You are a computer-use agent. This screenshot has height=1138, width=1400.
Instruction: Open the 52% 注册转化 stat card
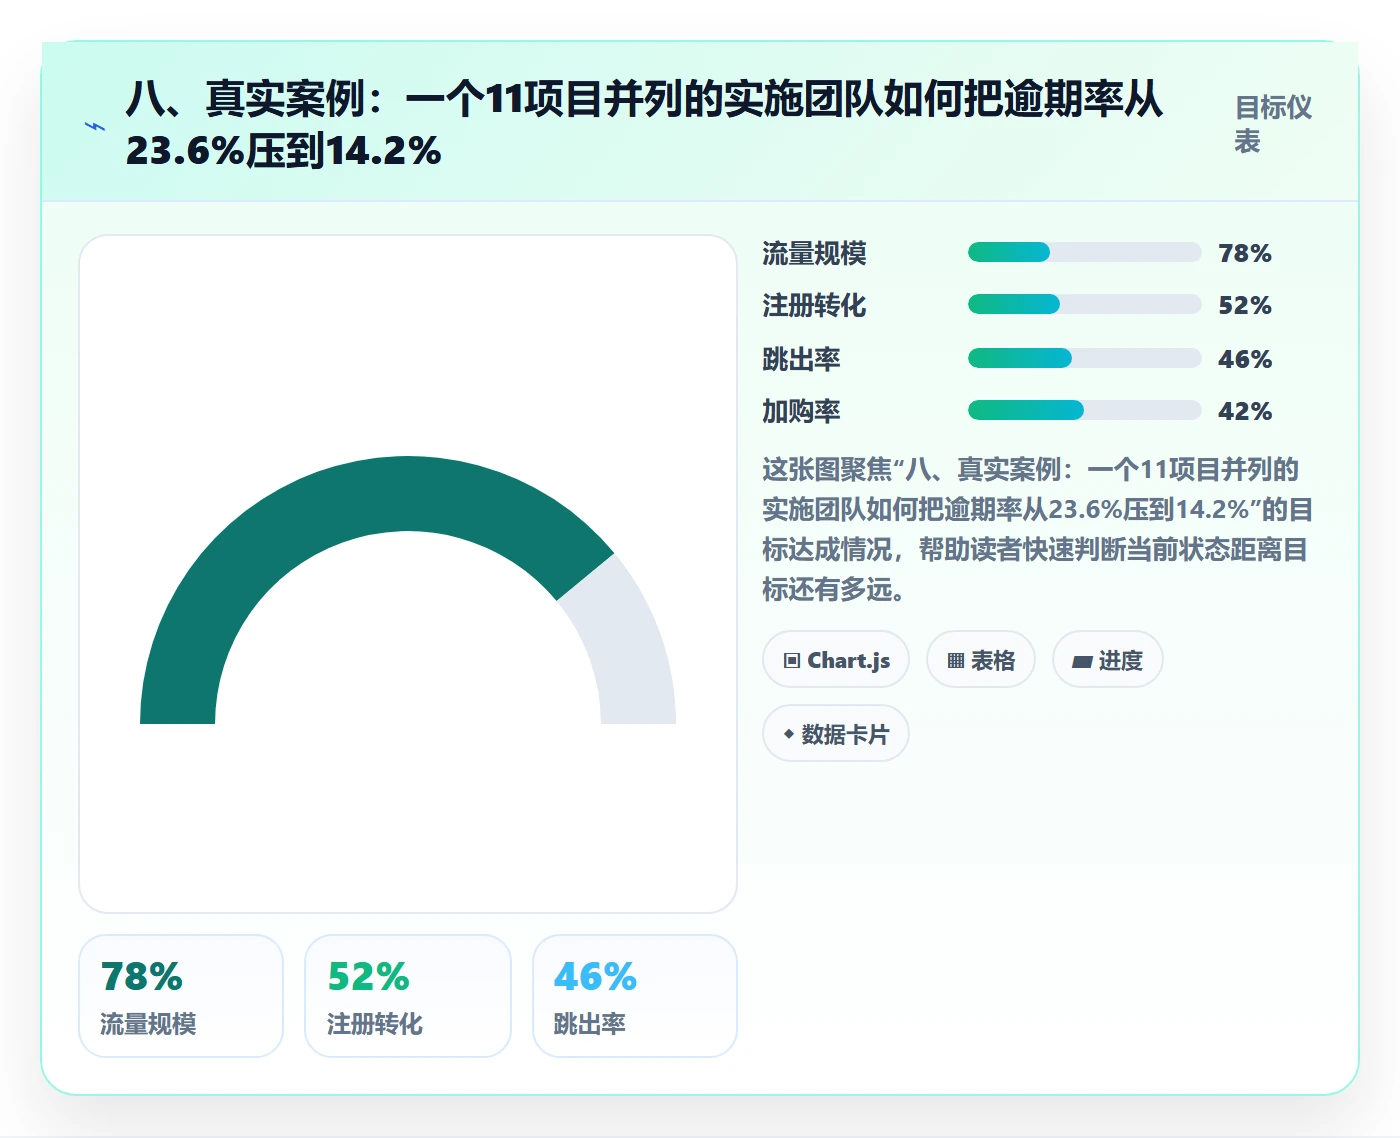[x=408, y=996]
